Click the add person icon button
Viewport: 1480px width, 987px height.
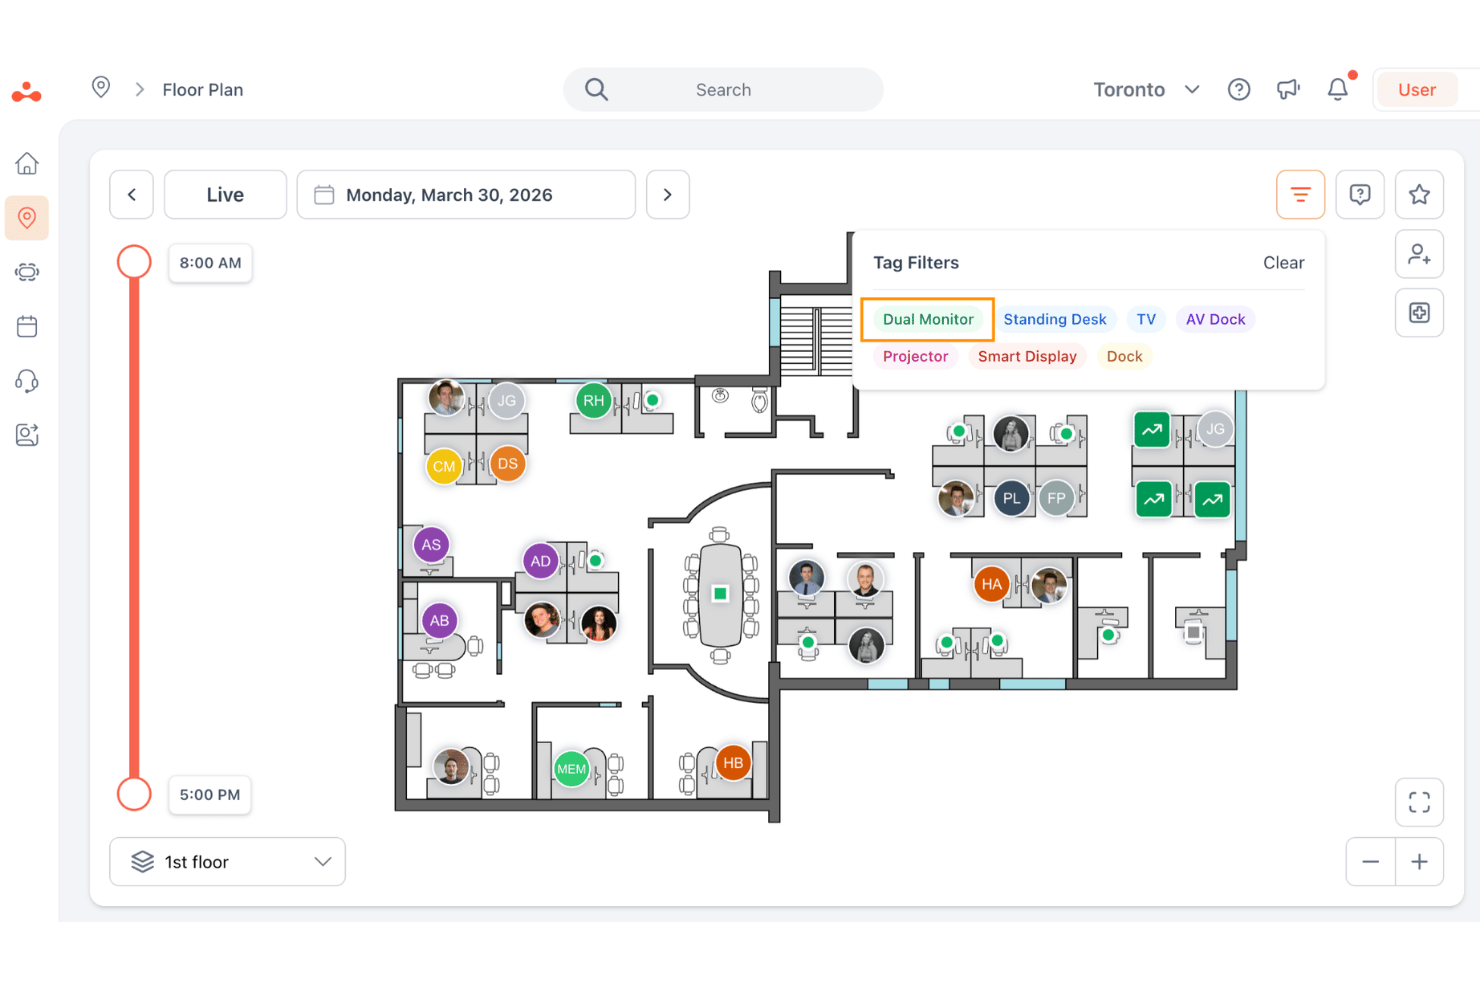click(x=1419, y=254)
